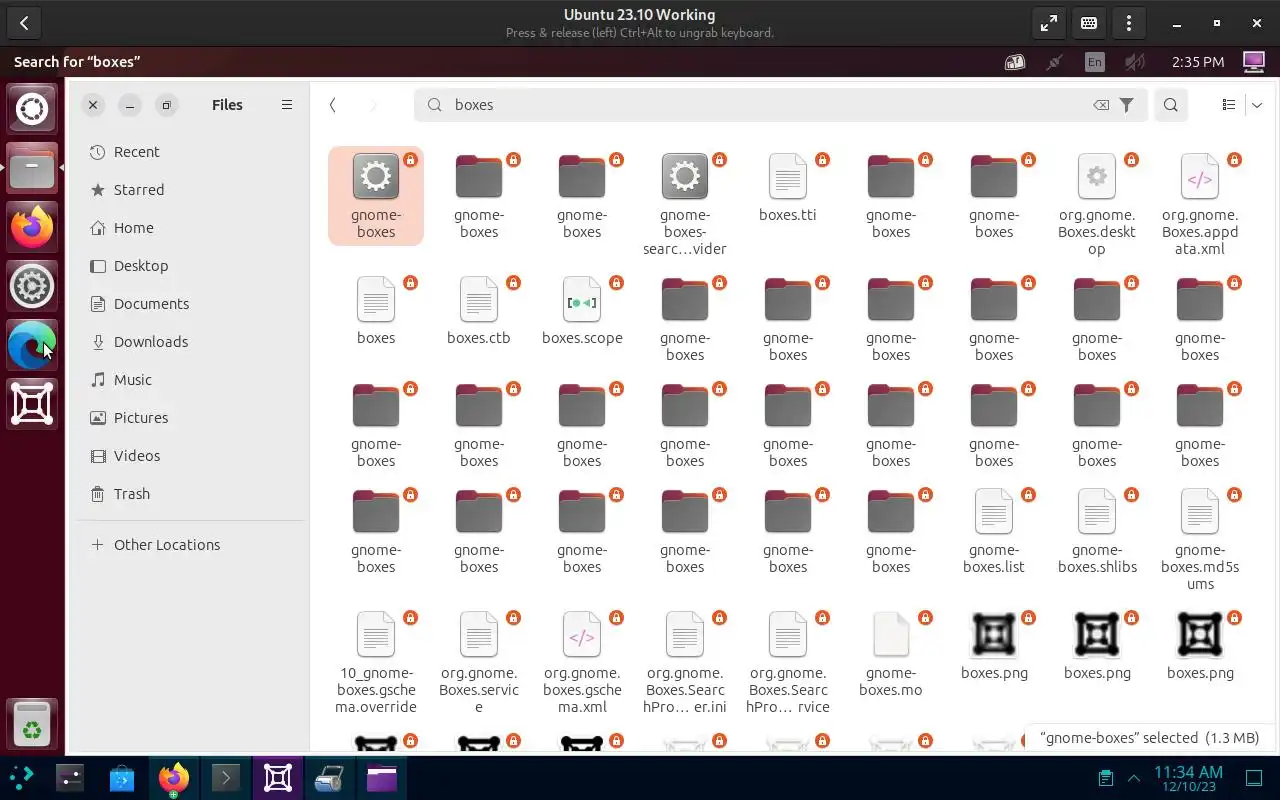Select the gnome-boxes.md5sums file

click(x=1200, y=539)
